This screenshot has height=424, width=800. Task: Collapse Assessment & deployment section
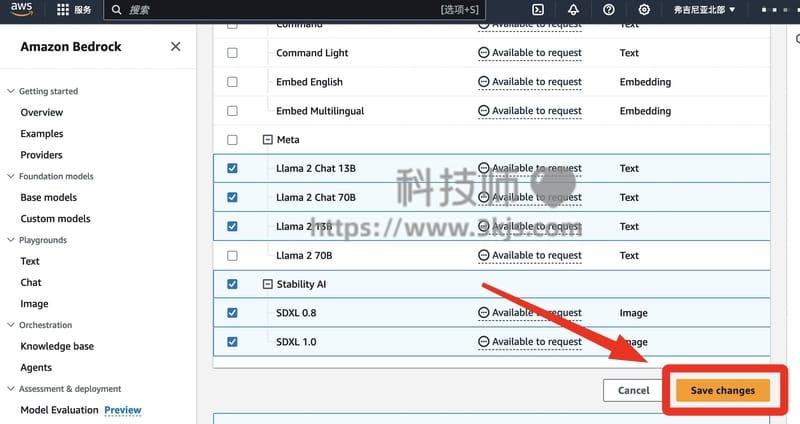click(x=11, y=389)
